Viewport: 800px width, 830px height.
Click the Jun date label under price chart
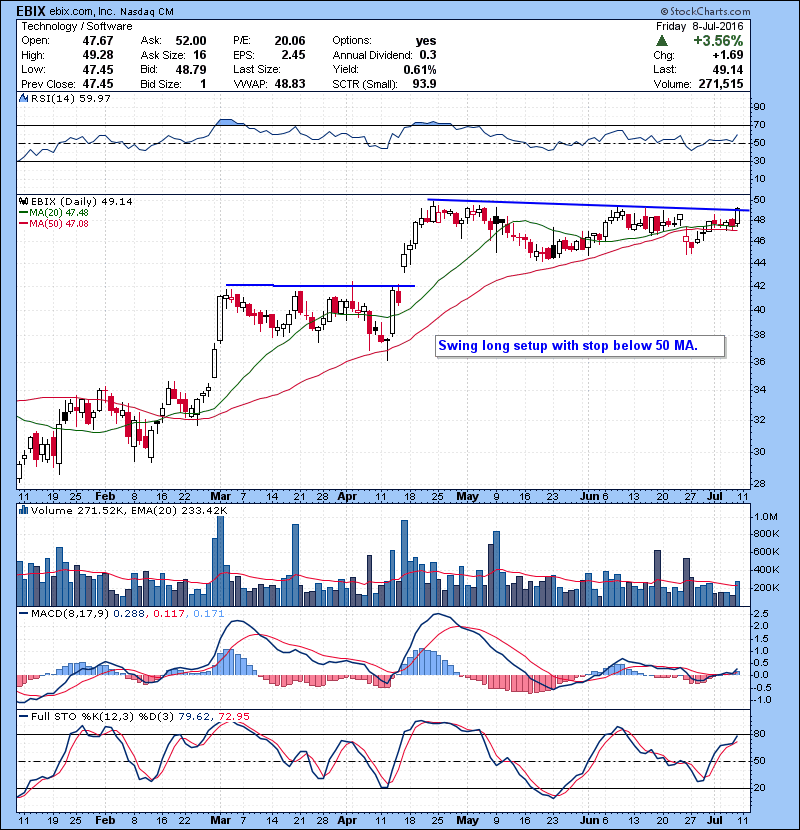coord(589,497)
